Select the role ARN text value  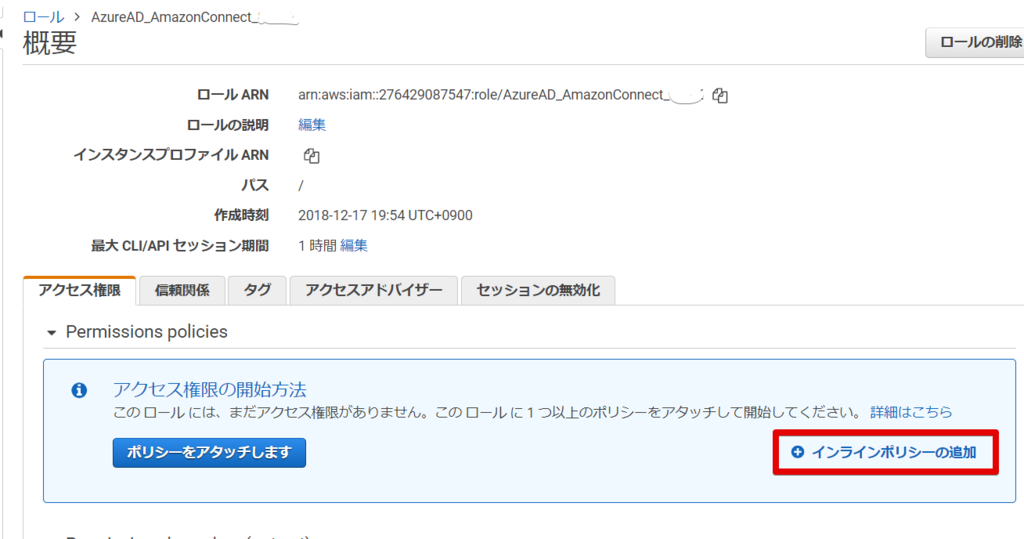click(500, 95)
